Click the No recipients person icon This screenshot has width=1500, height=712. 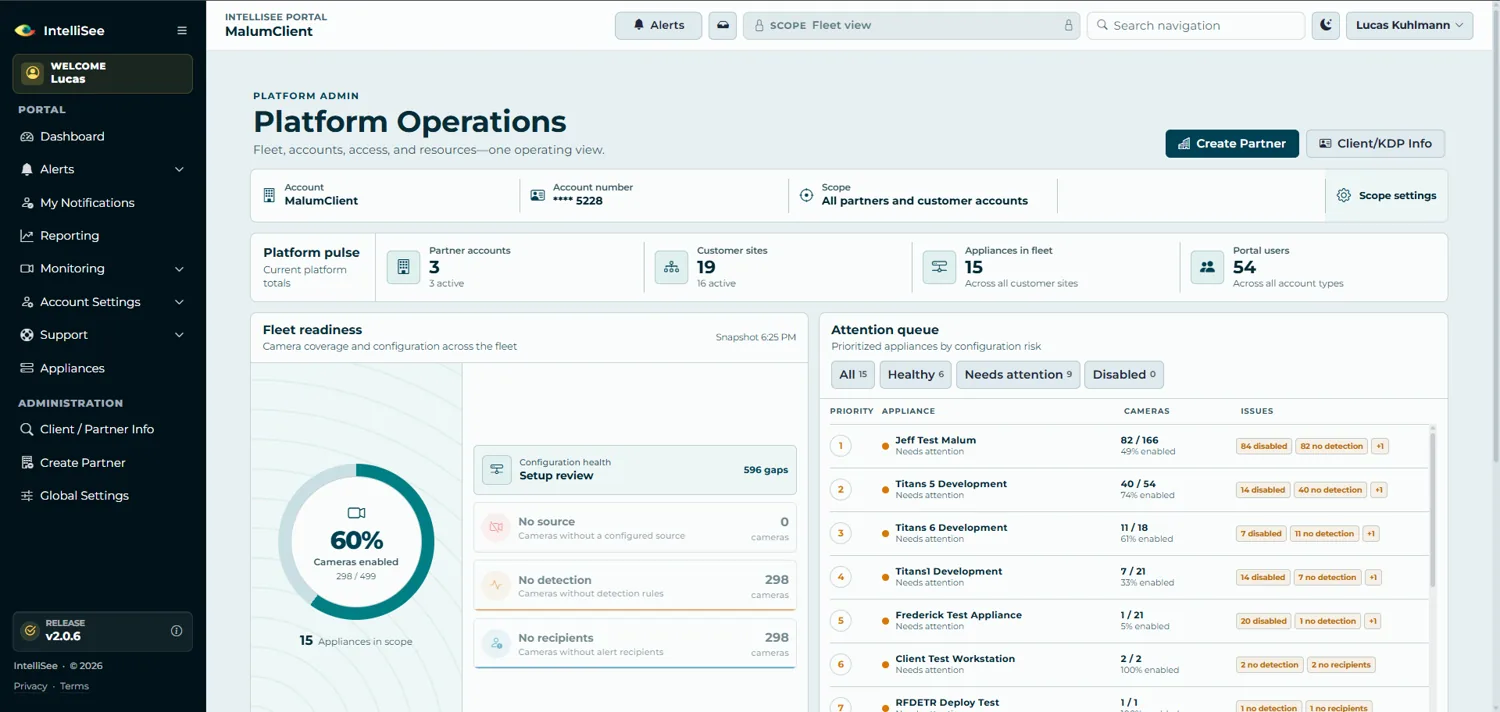click(496, 644)
